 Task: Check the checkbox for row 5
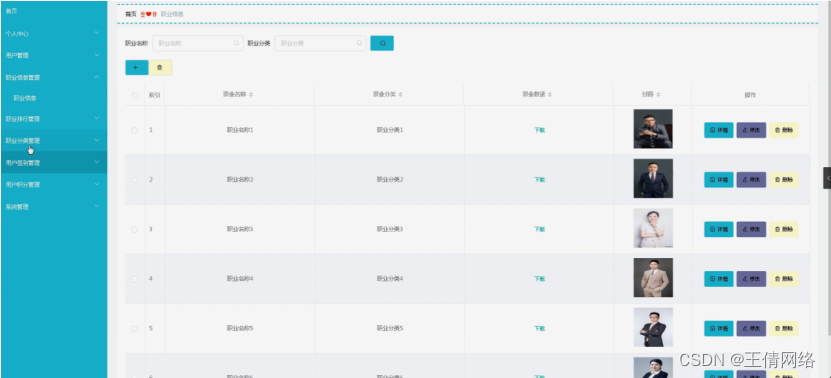tap(135, 328)
